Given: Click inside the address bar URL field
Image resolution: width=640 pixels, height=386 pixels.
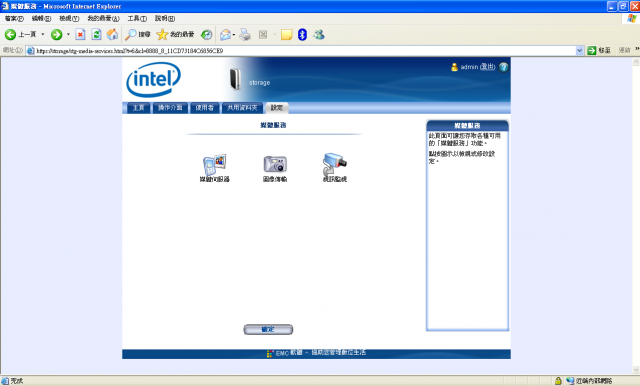Looking at the screenshot, I should [302, 51].
